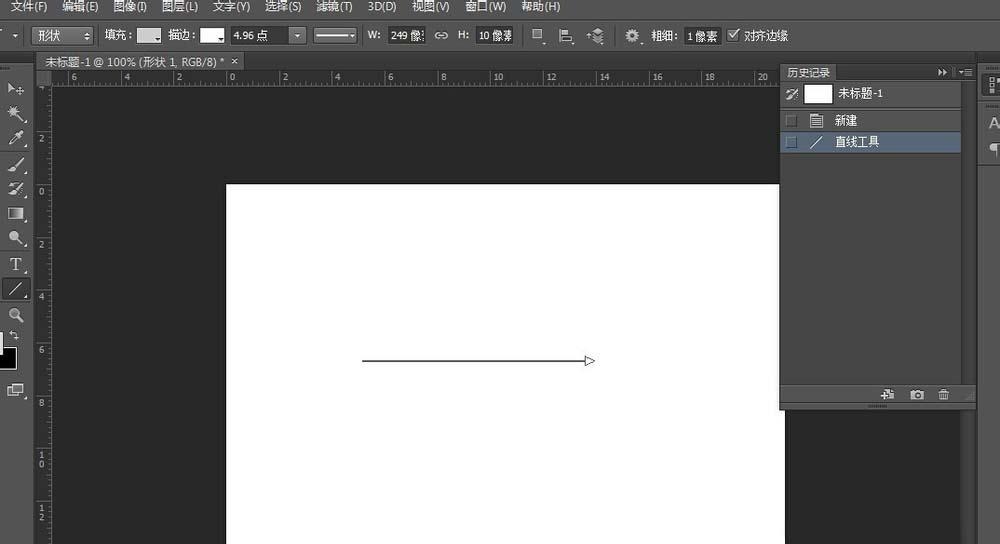Open path alignment options
The width and height of the screenshot is (1000, 544).
tap(565, 36)
